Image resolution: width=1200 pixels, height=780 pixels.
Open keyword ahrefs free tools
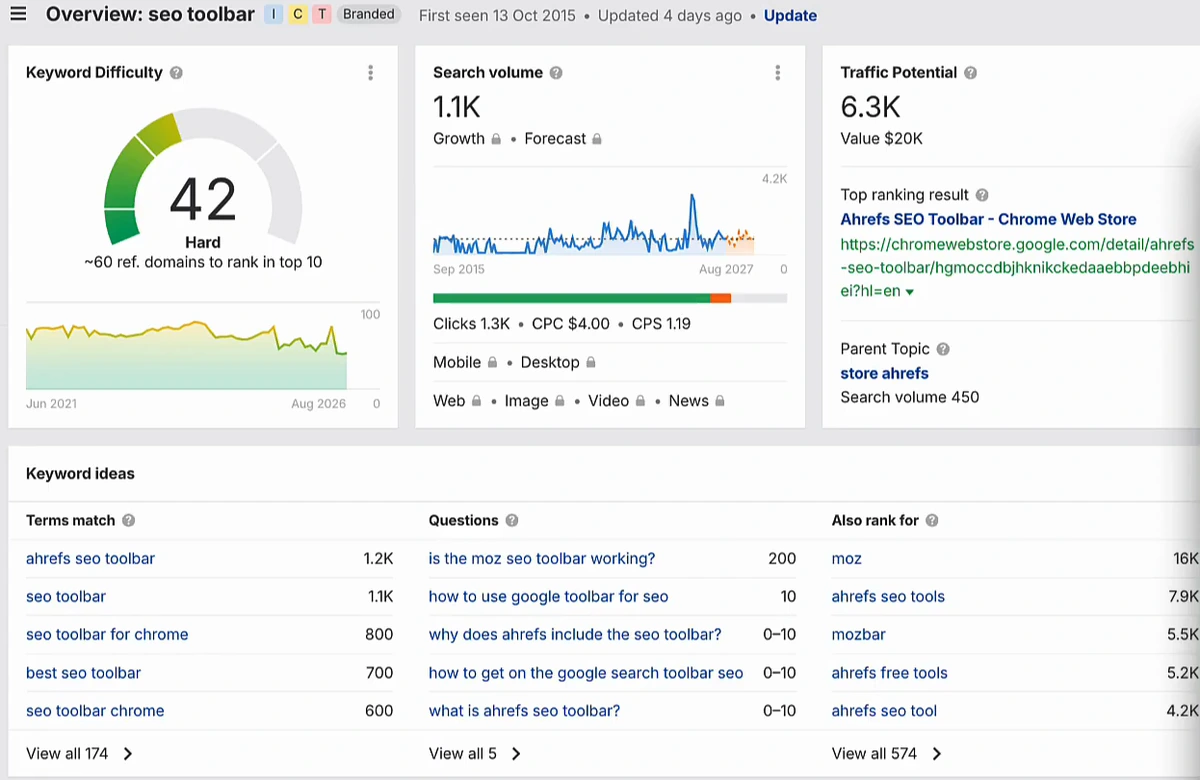[x=889, y=673]
